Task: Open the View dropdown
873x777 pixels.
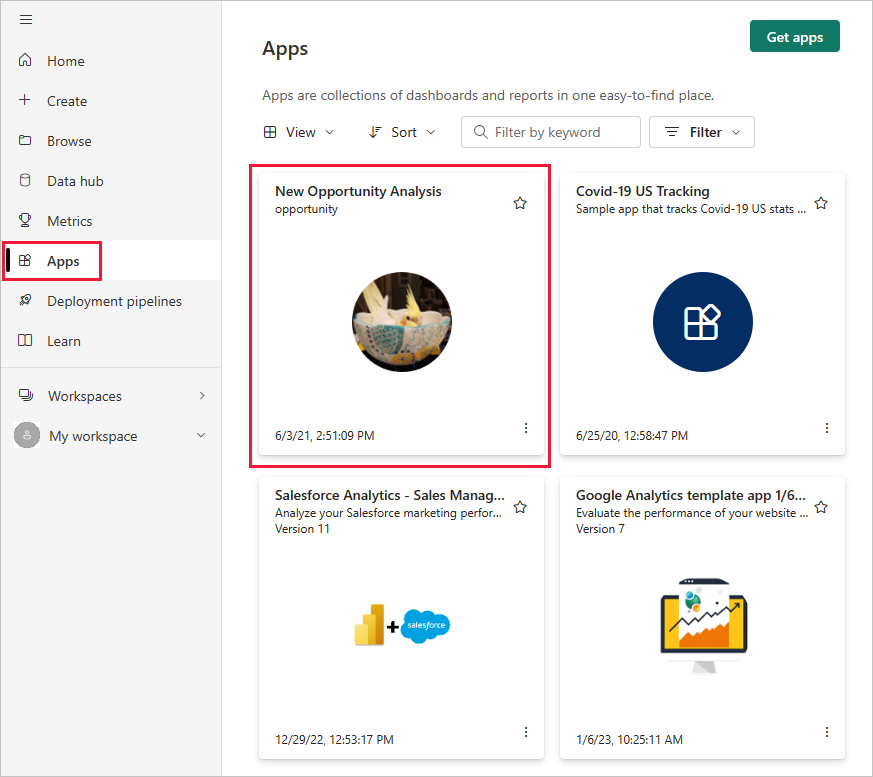Action: tap(299, 132)
